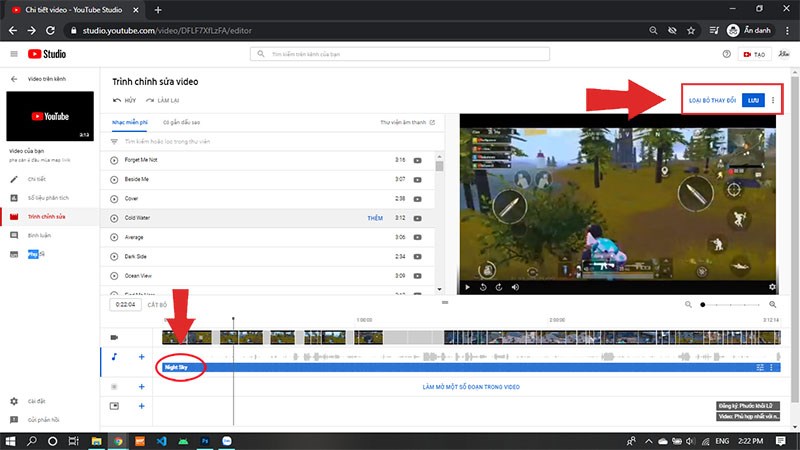Click the filter icon in library search
The width and height of the screenshot is (800, 450).
[x=114, y=141]
